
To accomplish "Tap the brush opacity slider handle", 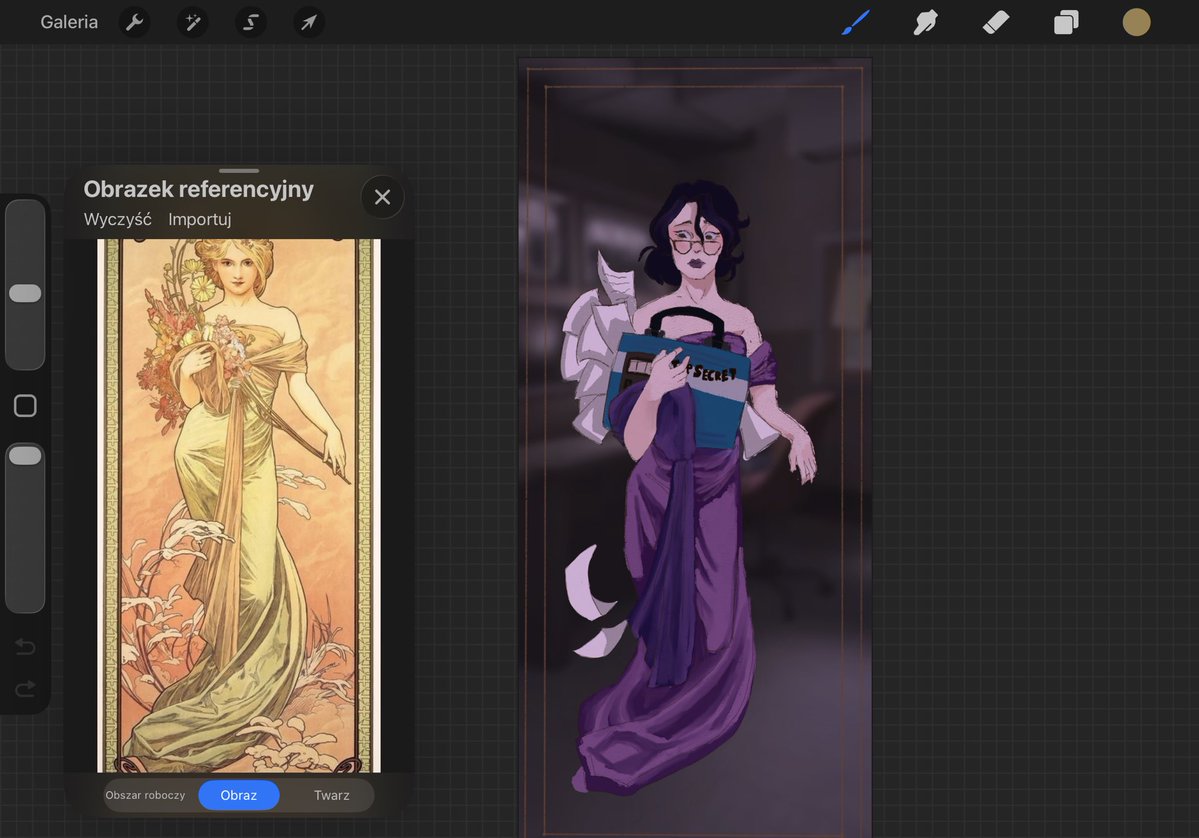I will click(x=25, y=456).
